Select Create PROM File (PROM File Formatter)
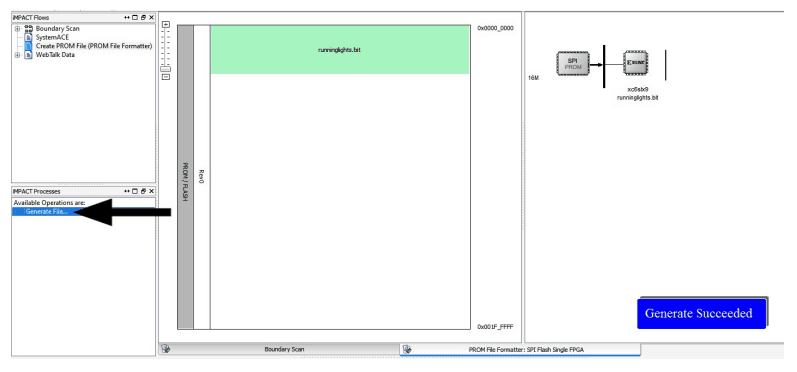This screenshot has width=797, height=372. click(x=94, y=46)
